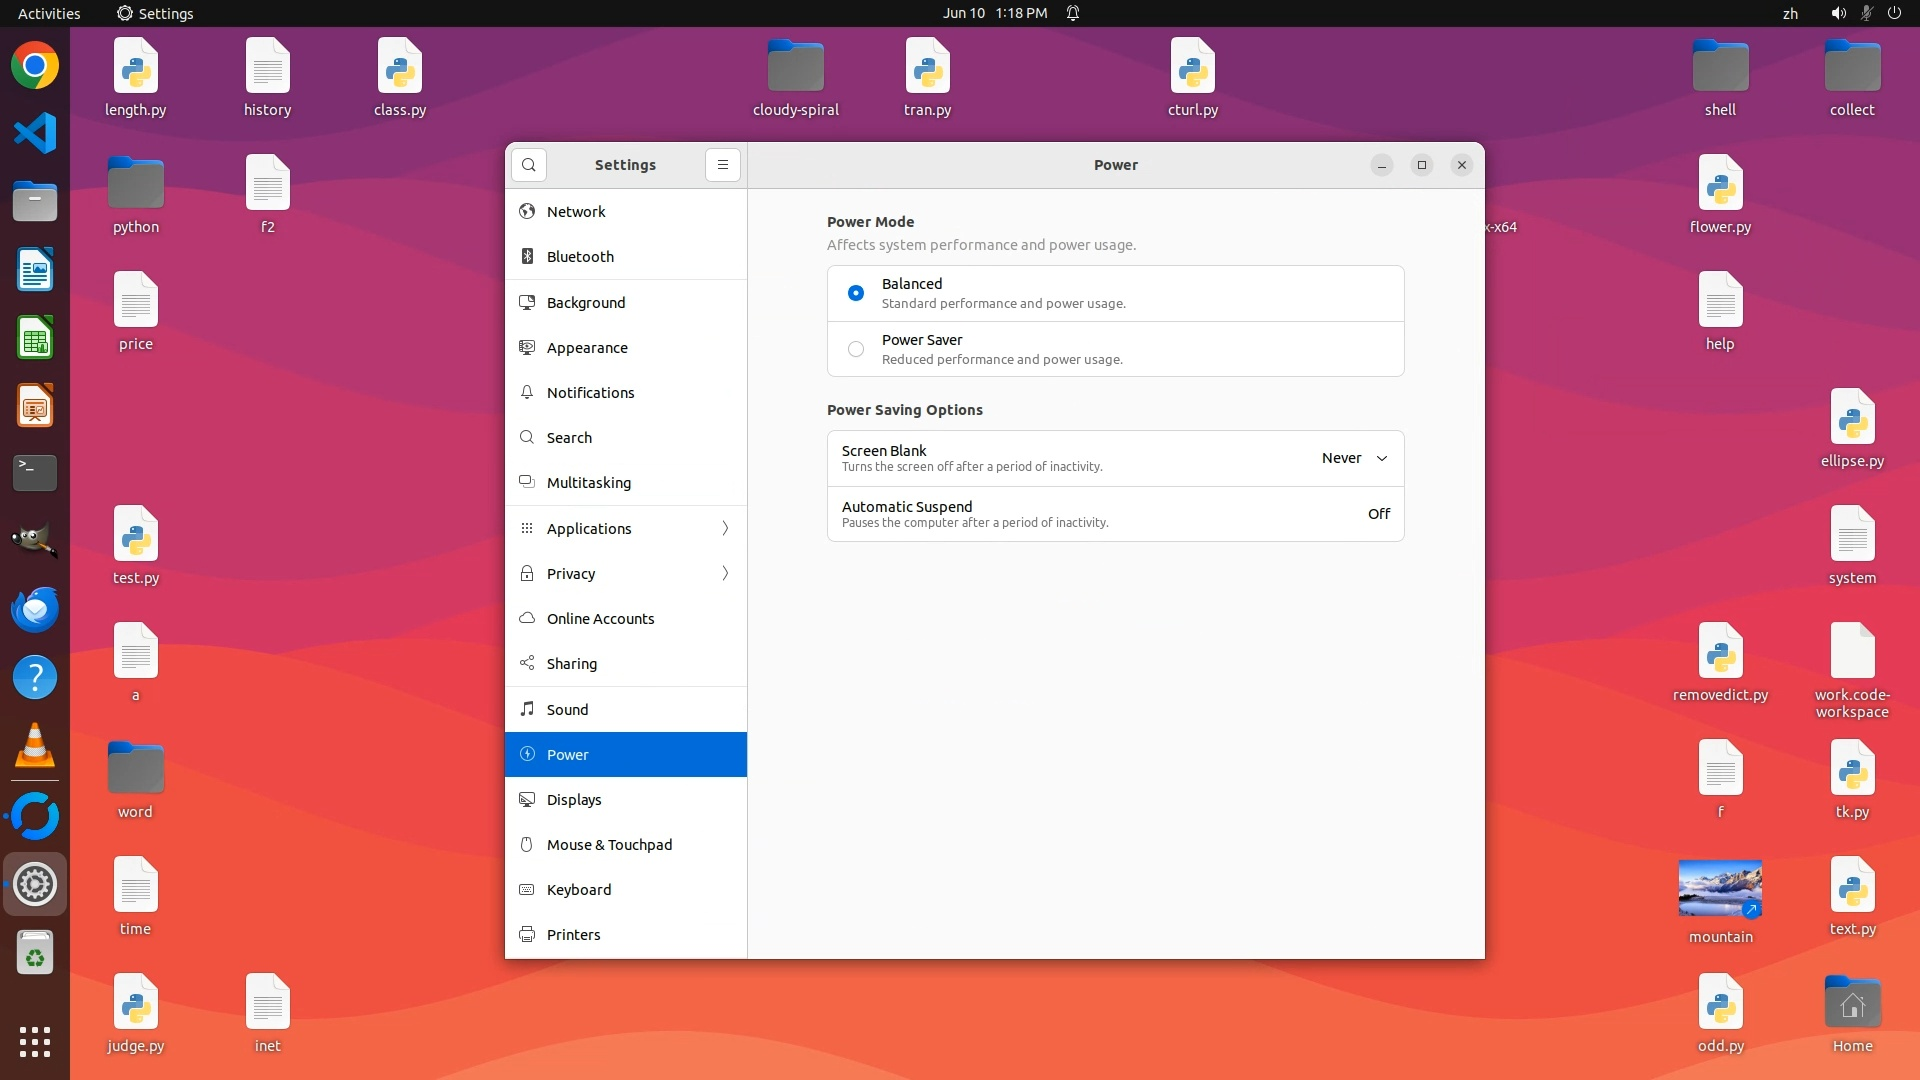This screenshot has height=1080, width=1920.
Task: Open the Settings hamburger menu
Action: click(x=723, y=165)
